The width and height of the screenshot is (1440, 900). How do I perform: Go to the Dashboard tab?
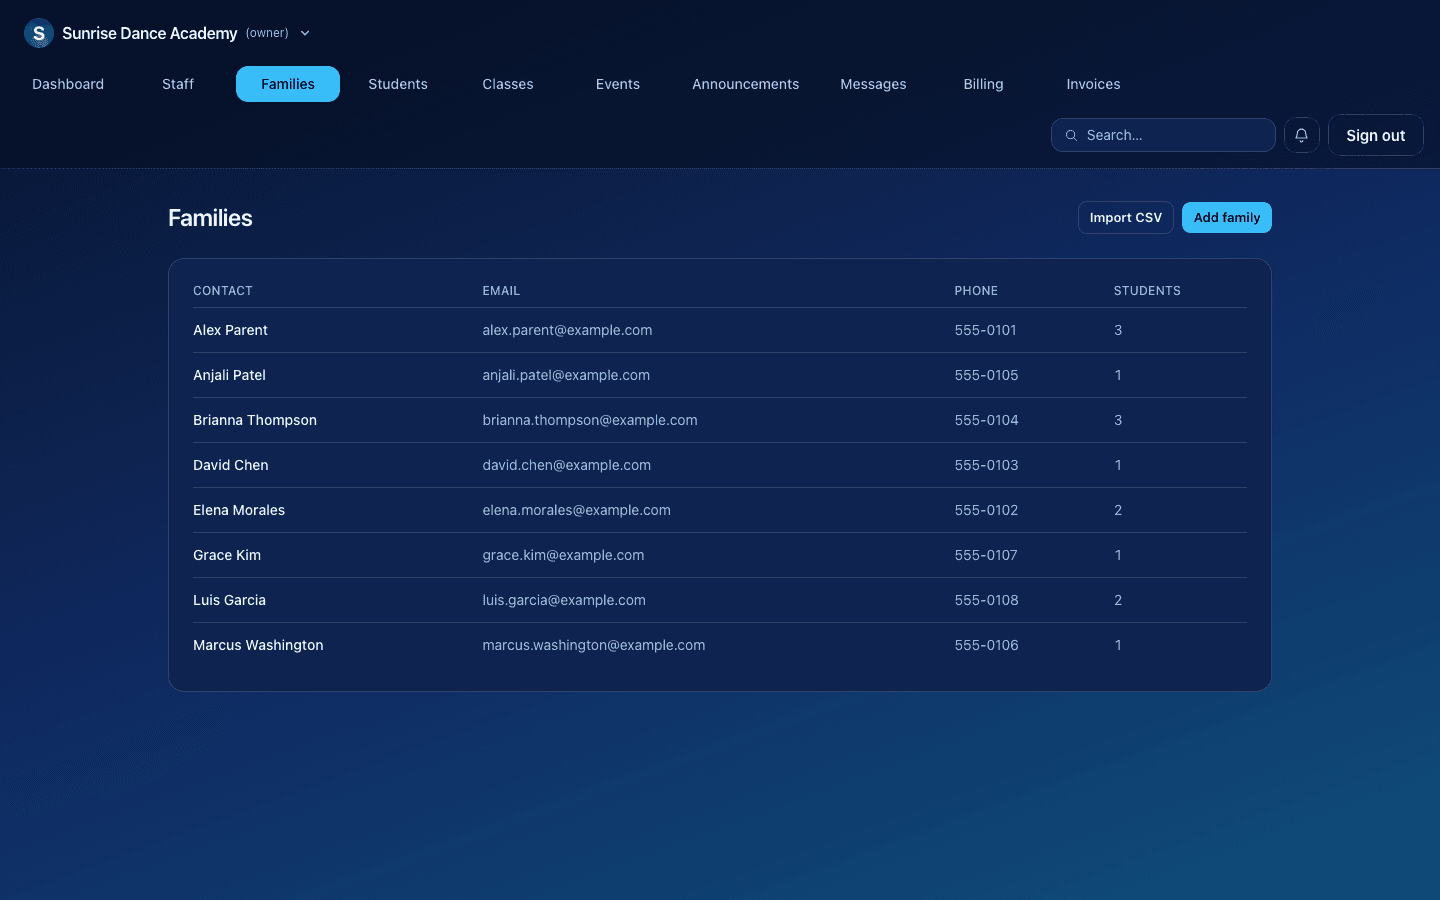tap(68, 84)
